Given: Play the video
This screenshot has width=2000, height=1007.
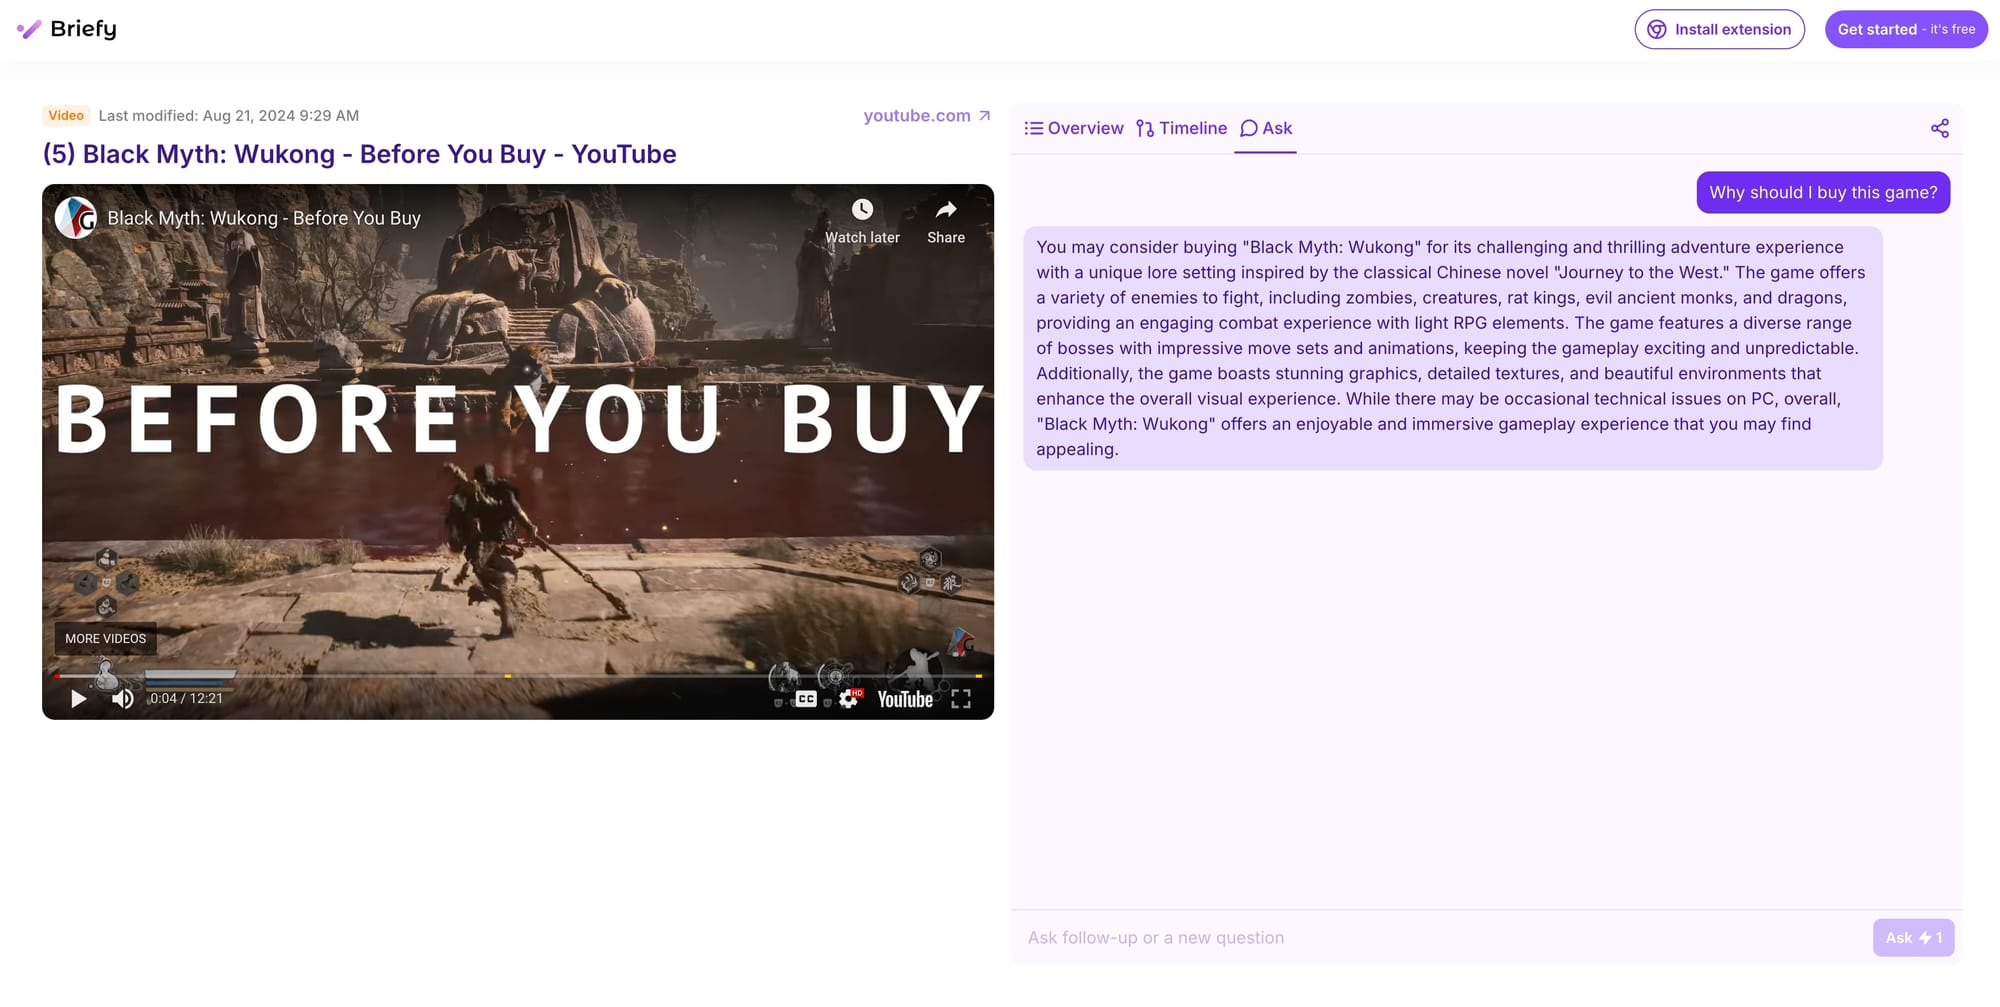Looking at the screenshot, I should click(78, 699).
